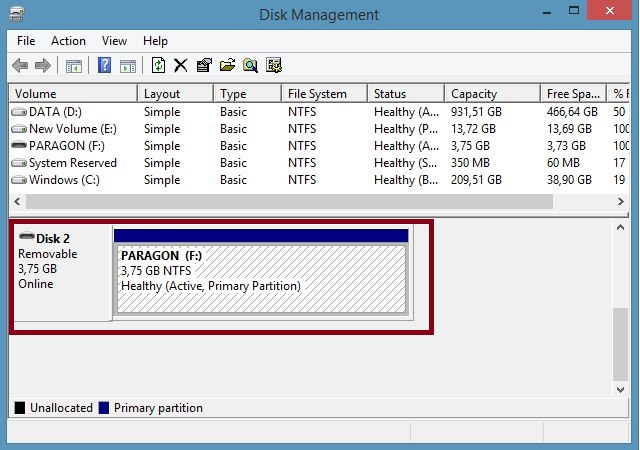Click the horizontal scrollbar thumb
This screenshot has height=450, width=640.
[x=289, y=201]
